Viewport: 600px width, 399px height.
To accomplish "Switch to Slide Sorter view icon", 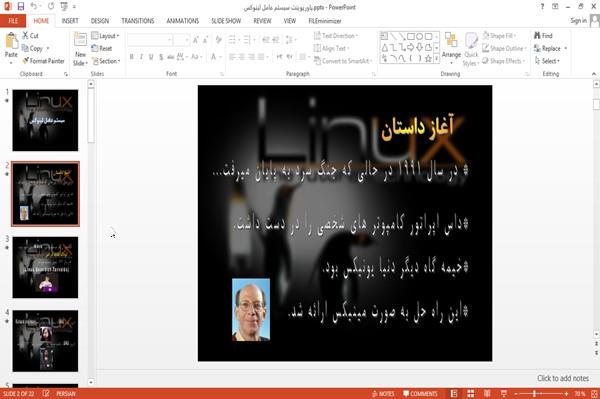I will 471,394.
